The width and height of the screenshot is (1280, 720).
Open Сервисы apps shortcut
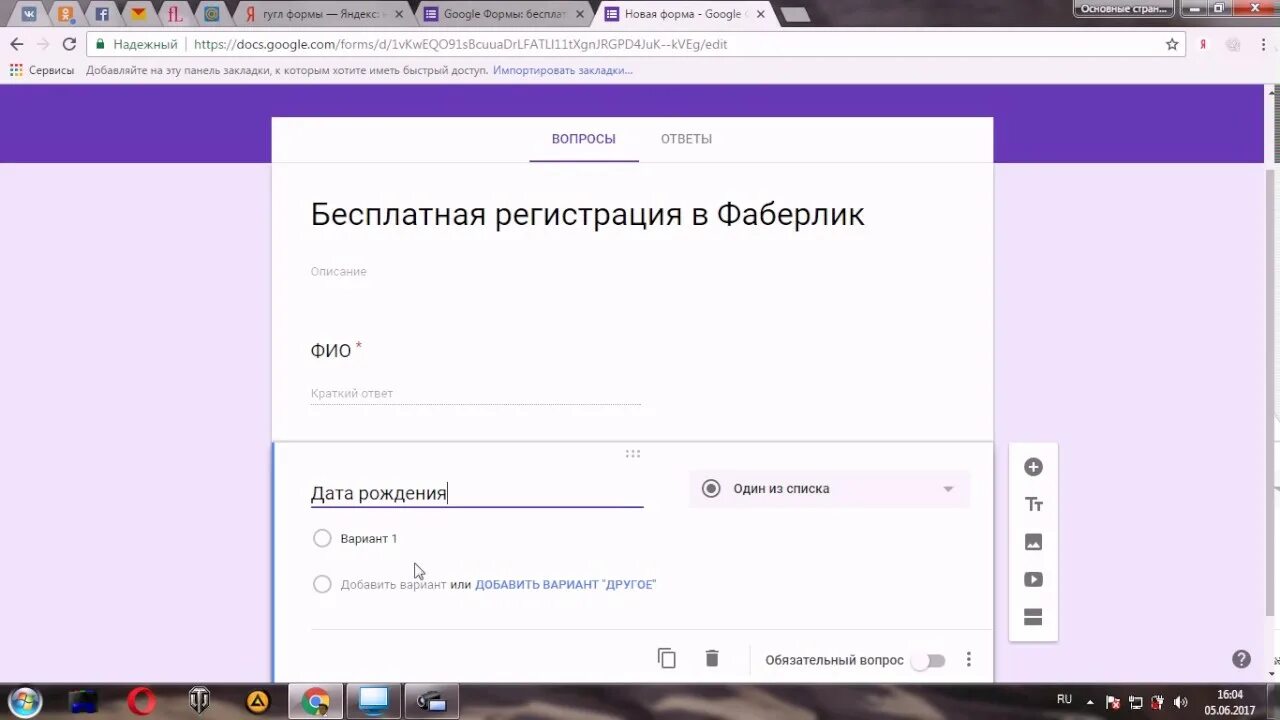(42, 70)
